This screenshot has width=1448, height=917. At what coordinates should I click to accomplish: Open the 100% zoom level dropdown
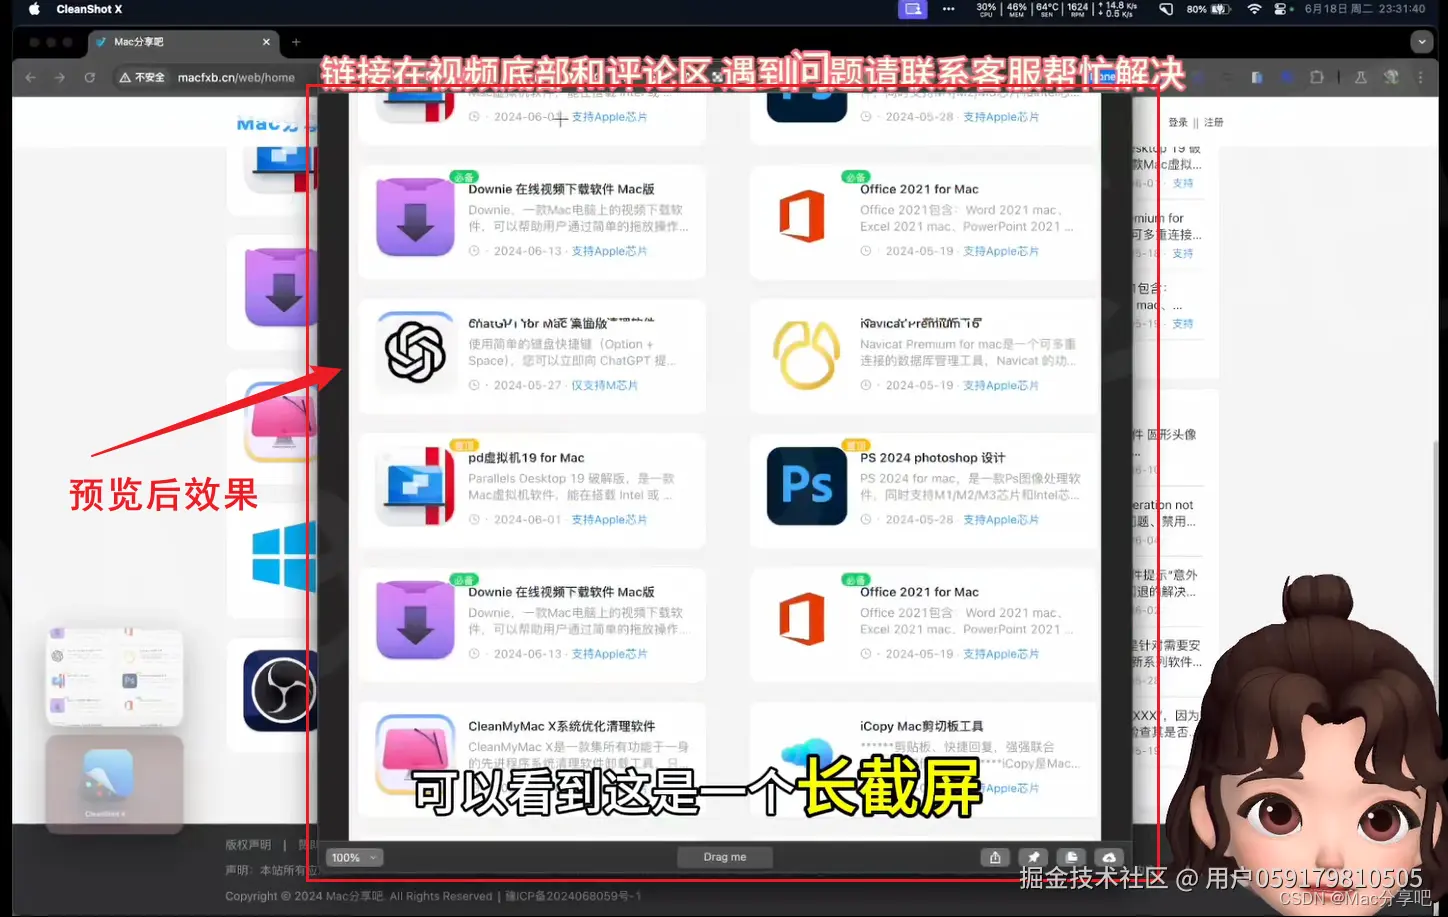coord(354,857)
